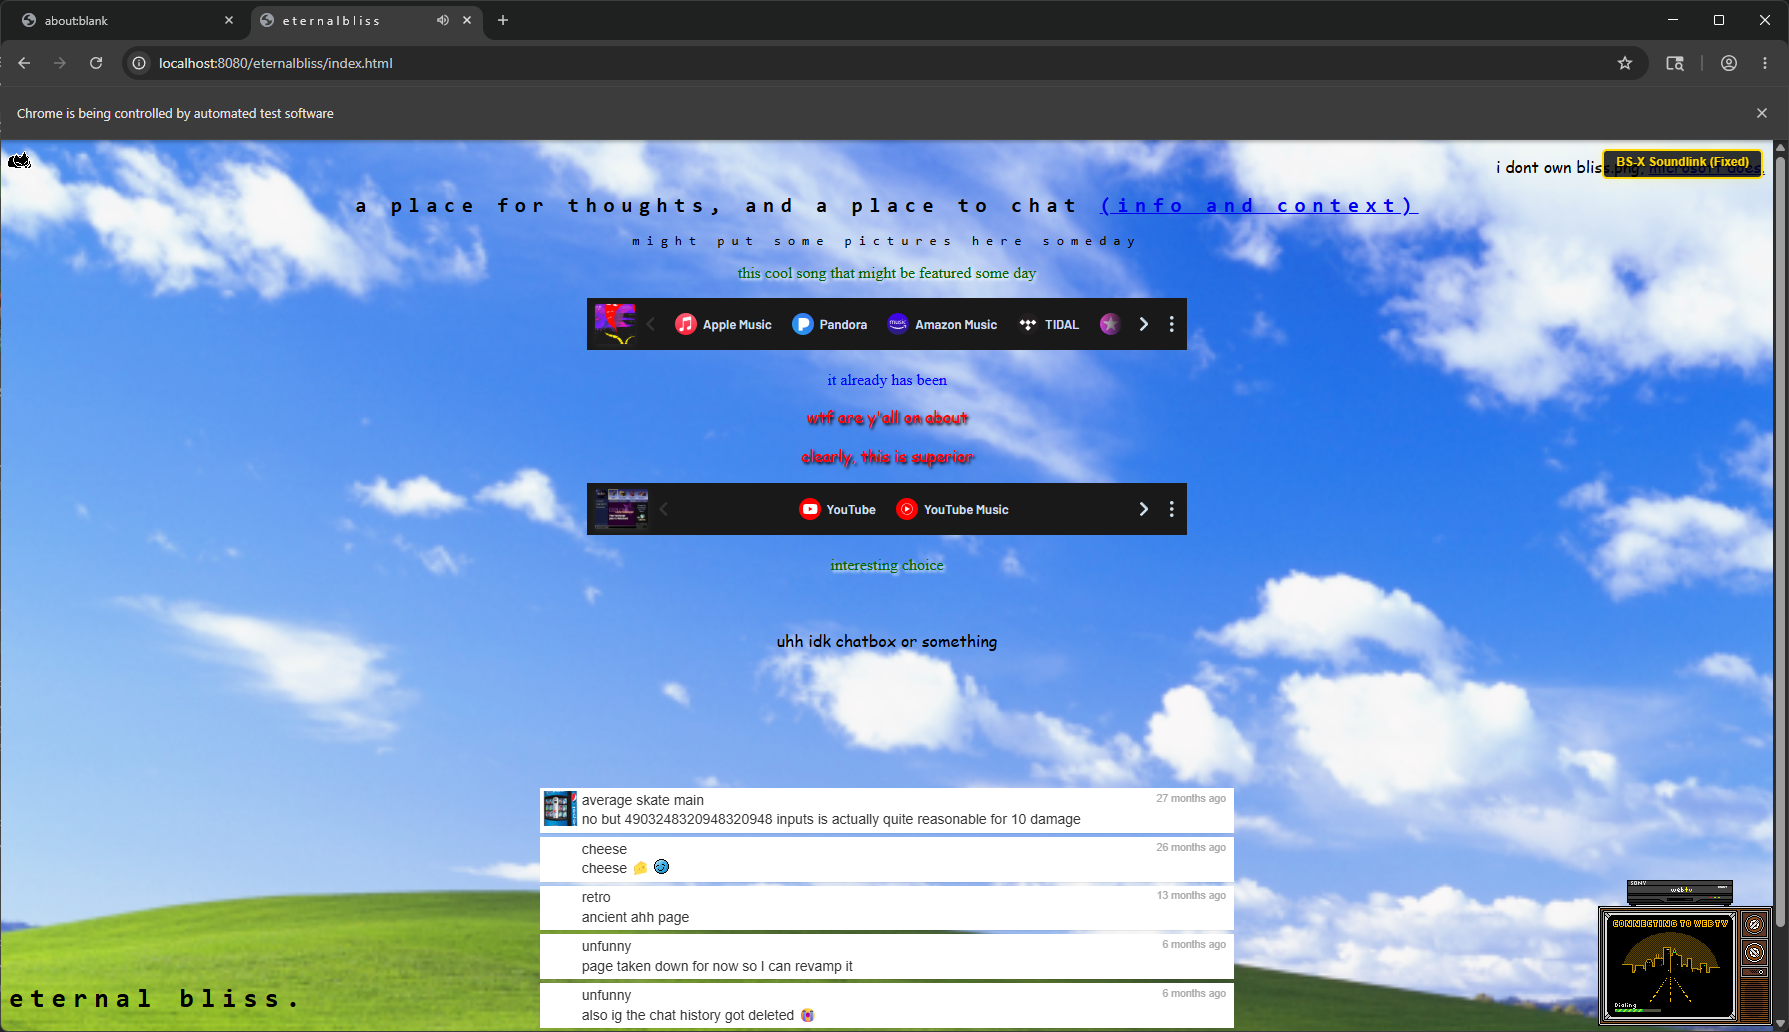Minimize the Chrome window
Viewport: 1789px width, 1032px height.
click(1673, 20)
